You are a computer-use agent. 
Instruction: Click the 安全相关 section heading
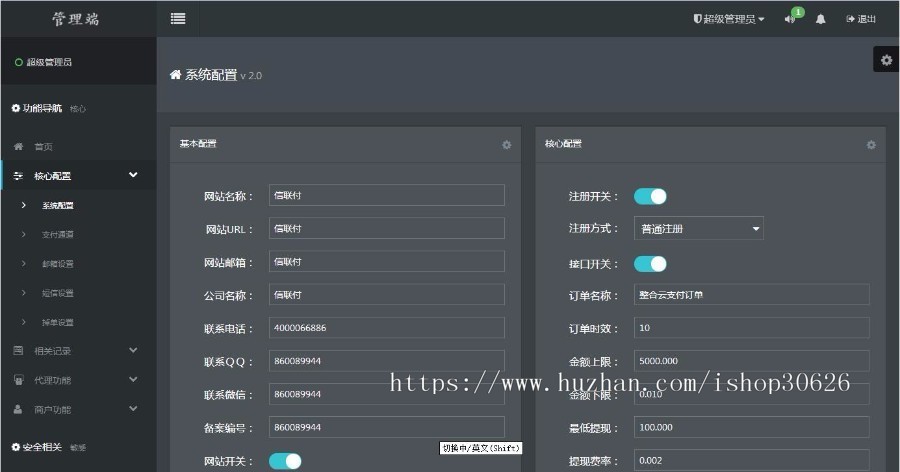point(42,447)
